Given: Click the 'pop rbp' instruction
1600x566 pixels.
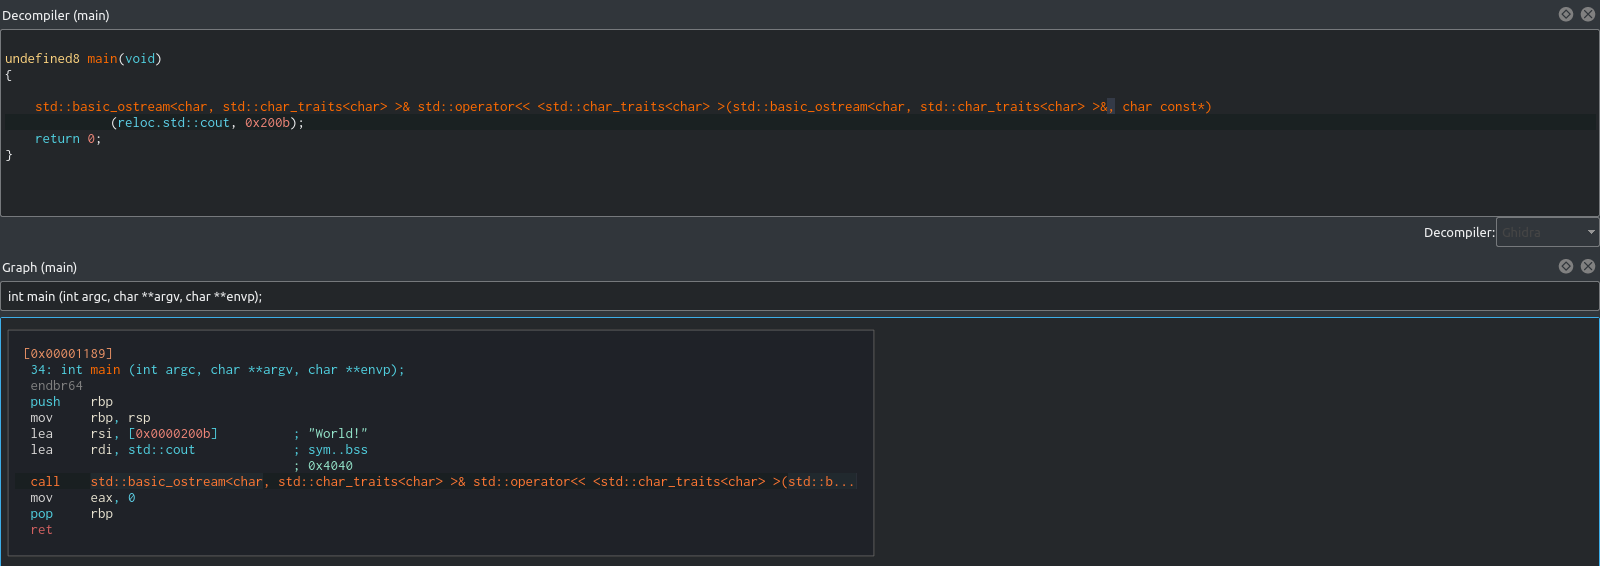Looking at the screenshot, I should 71,514.
